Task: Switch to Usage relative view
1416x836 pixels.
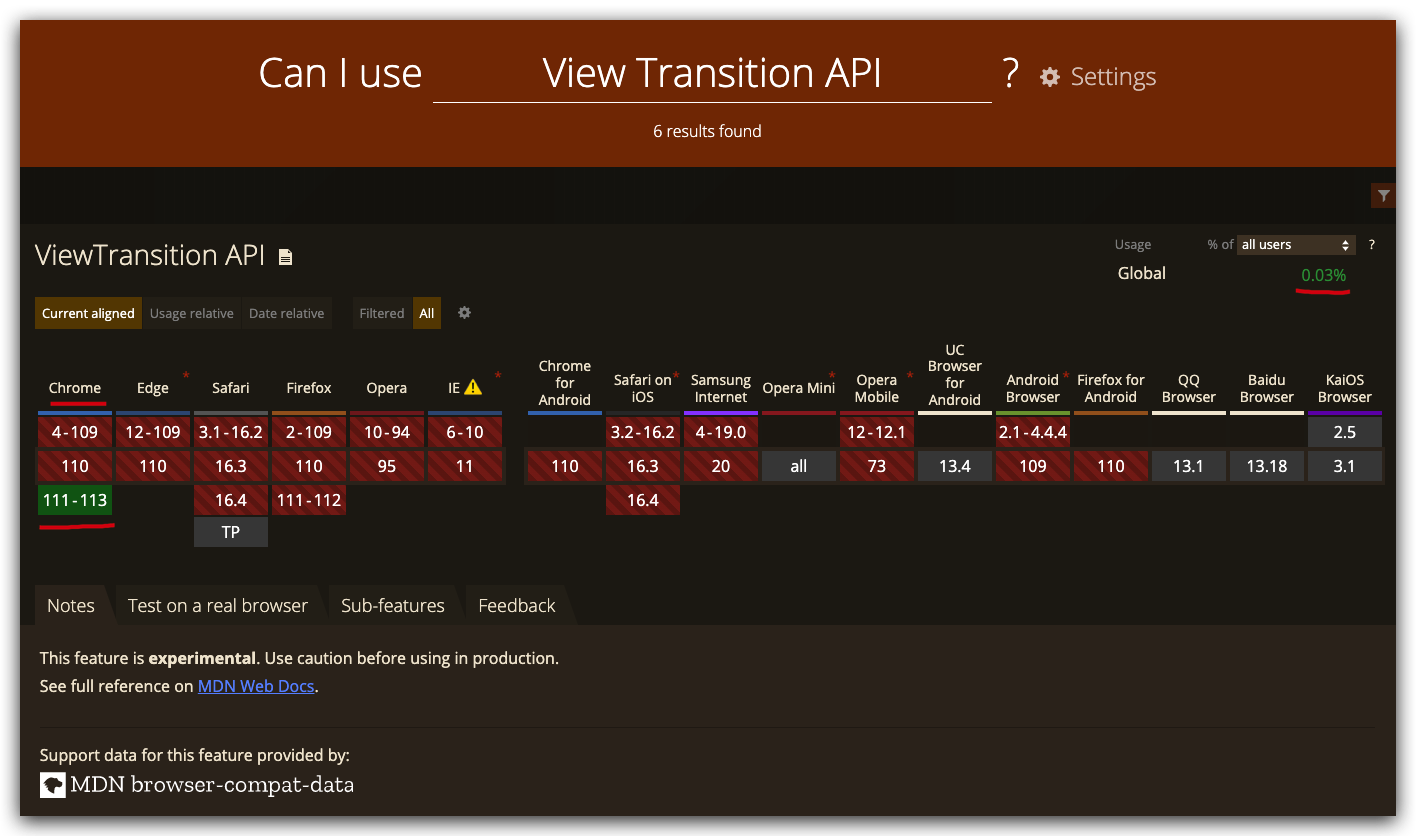Action: point(192,313)
